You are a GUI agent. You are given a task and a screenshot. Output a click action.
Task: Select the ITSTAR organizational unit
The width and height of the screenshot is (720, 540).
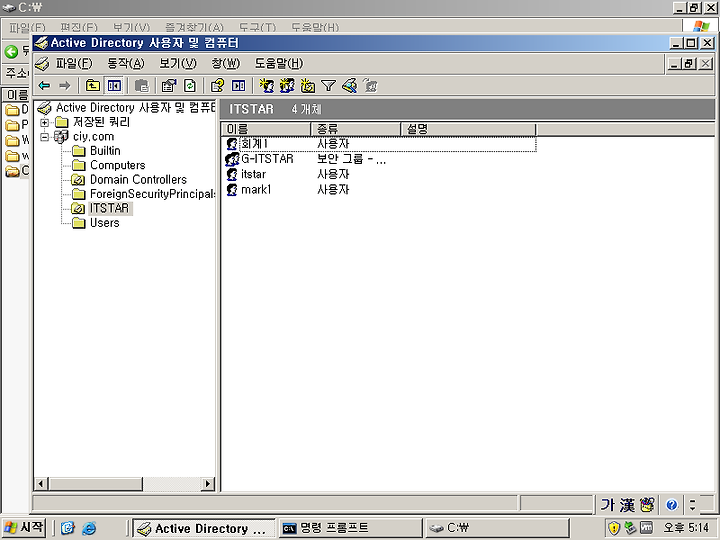tap(109, 208)
